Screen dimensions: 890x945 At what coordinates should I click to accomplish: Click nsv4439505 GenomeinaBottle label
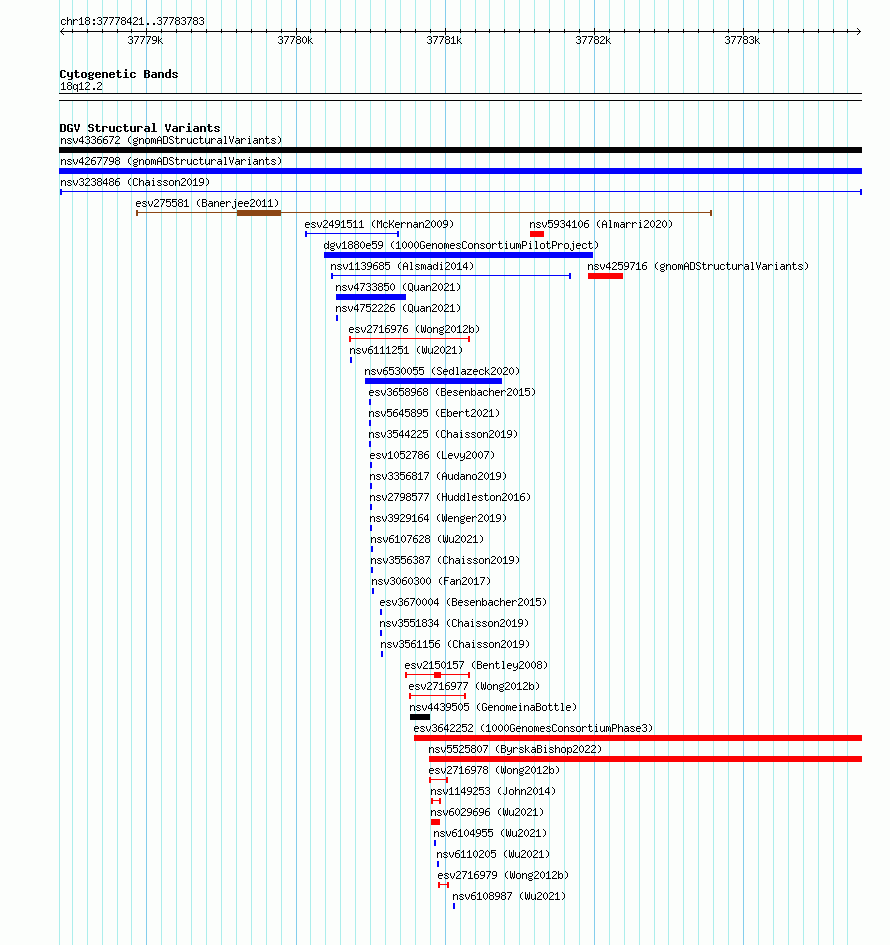(494, 708)
